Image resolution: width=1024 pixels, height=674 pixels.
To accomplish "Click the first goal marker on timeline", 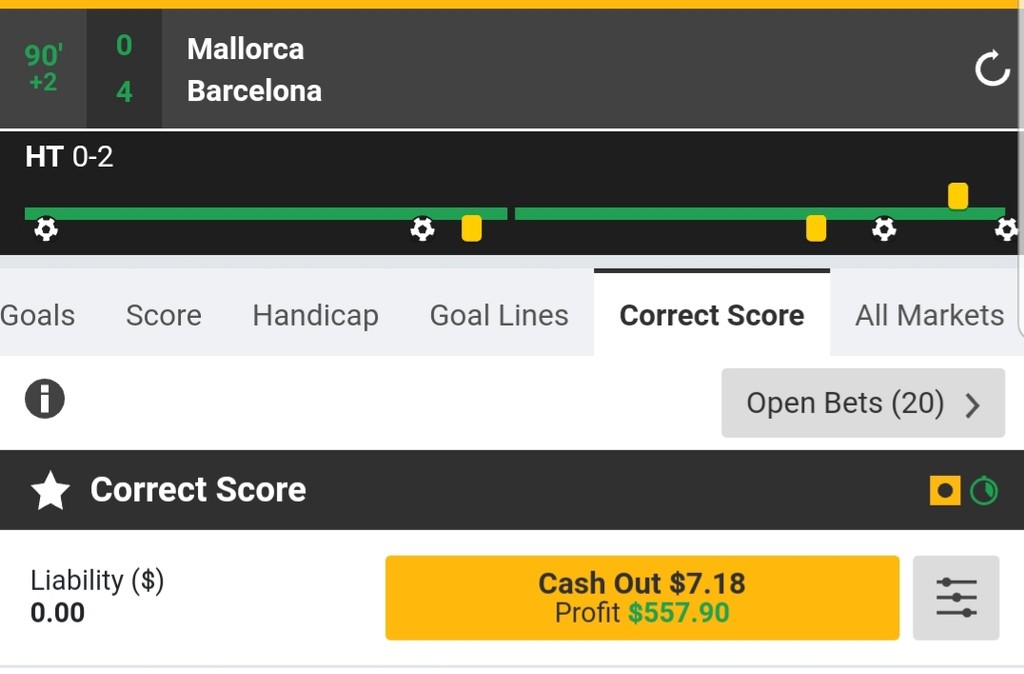I will 46,229.
